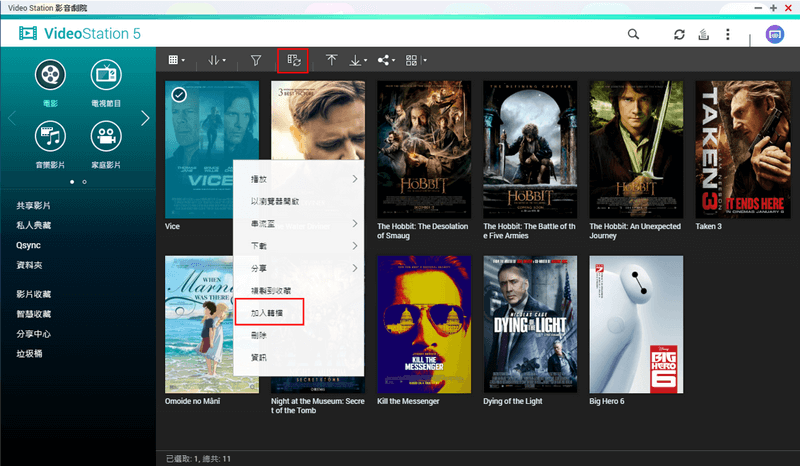Choose 刪除 (Delete) in context menu

point(298,335)
